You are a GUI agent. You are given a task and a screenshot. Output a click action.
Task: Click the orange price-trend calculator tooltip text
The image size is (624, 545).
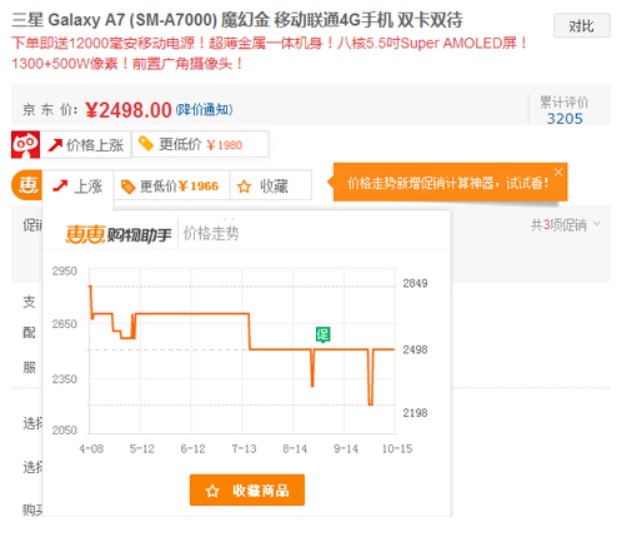click(x=446, y=183)
